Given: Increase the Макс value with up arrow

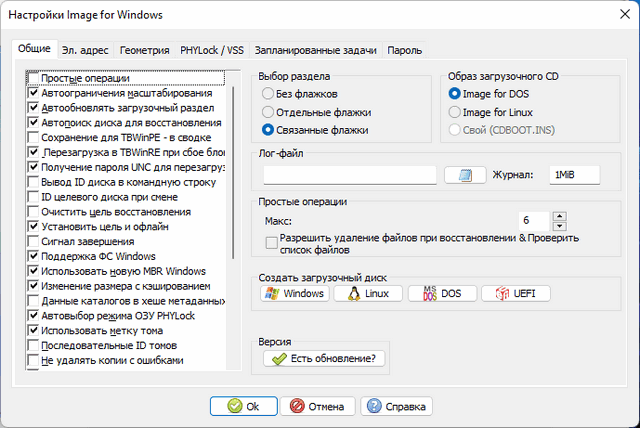Looking at the screenshot, I should tap(559, 215).
